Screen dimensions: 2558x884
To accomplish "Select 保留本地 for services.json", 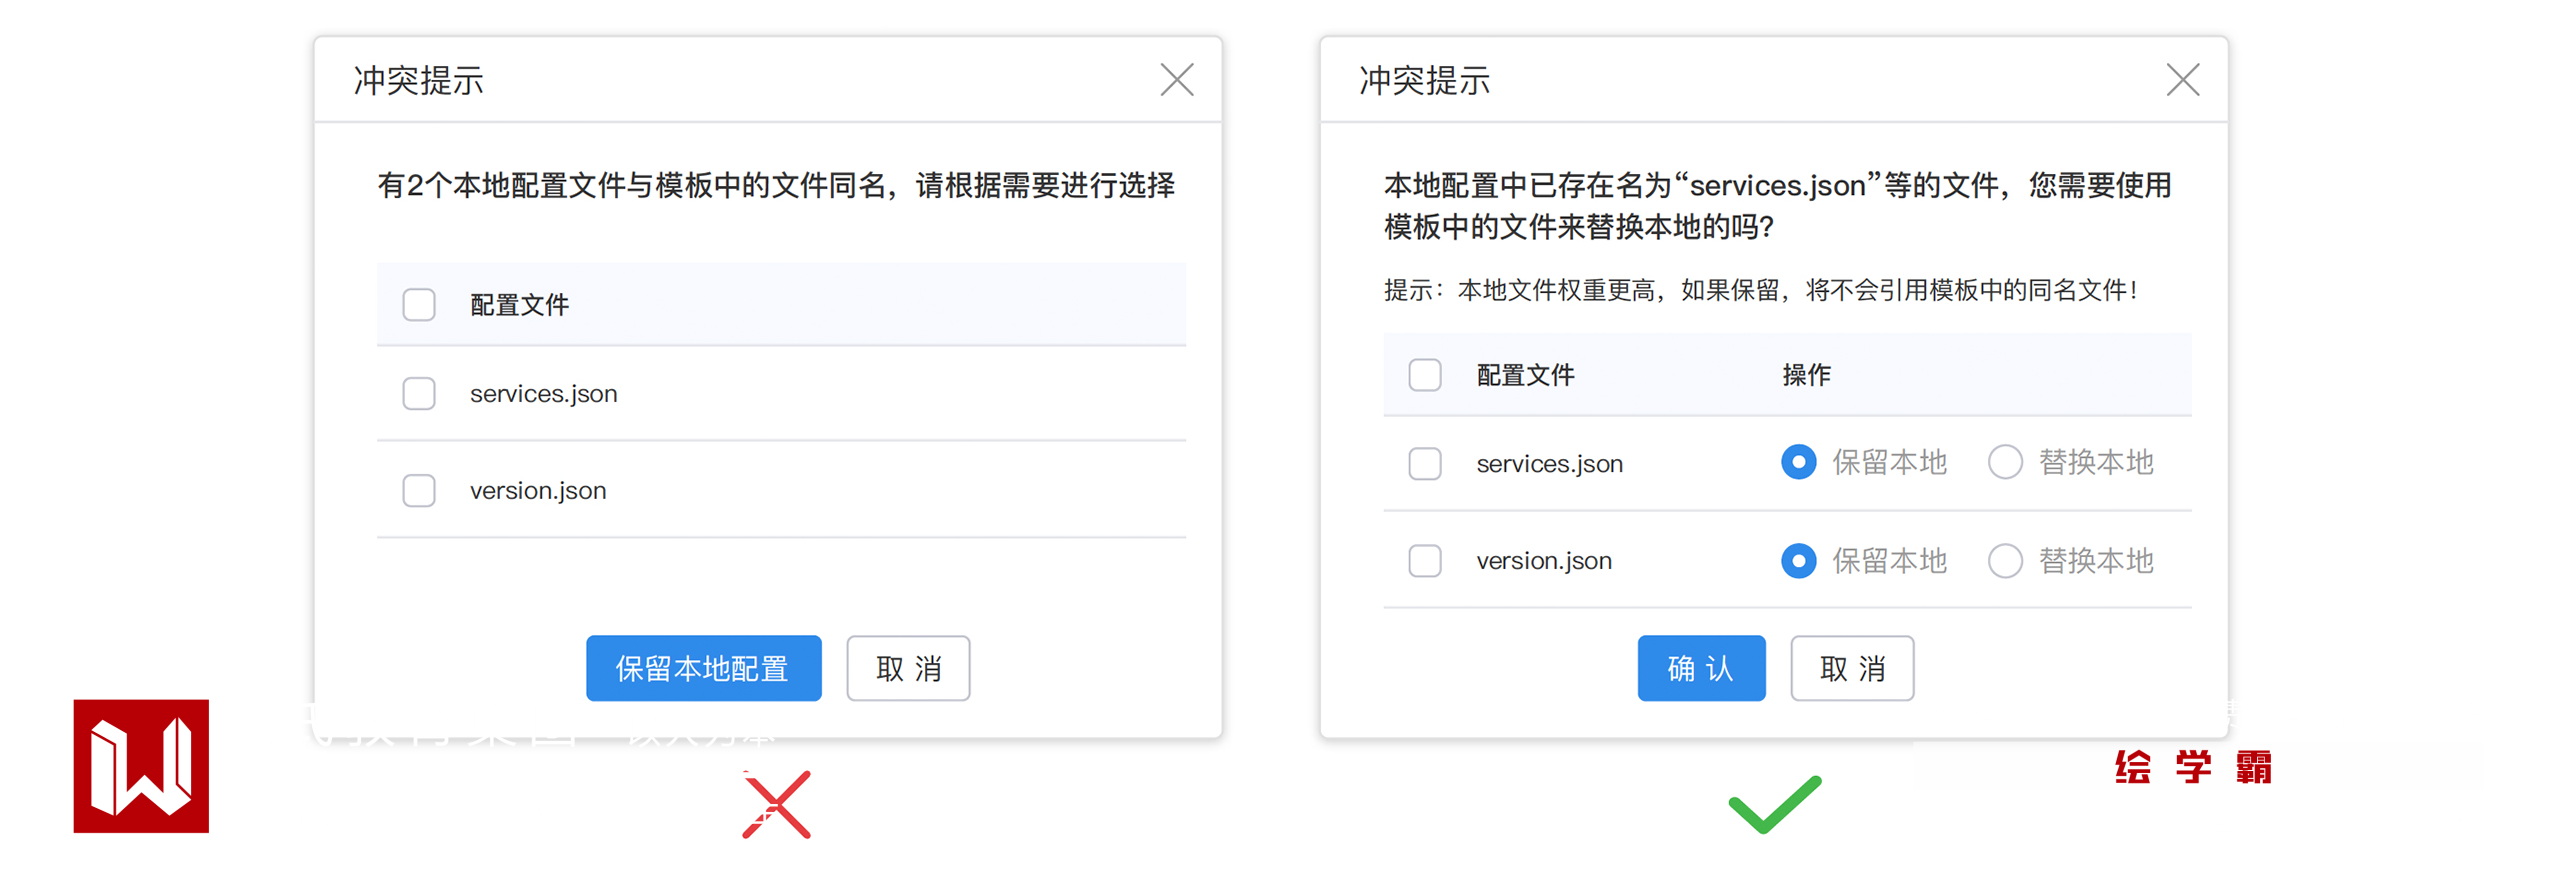I will point(1797,462).
